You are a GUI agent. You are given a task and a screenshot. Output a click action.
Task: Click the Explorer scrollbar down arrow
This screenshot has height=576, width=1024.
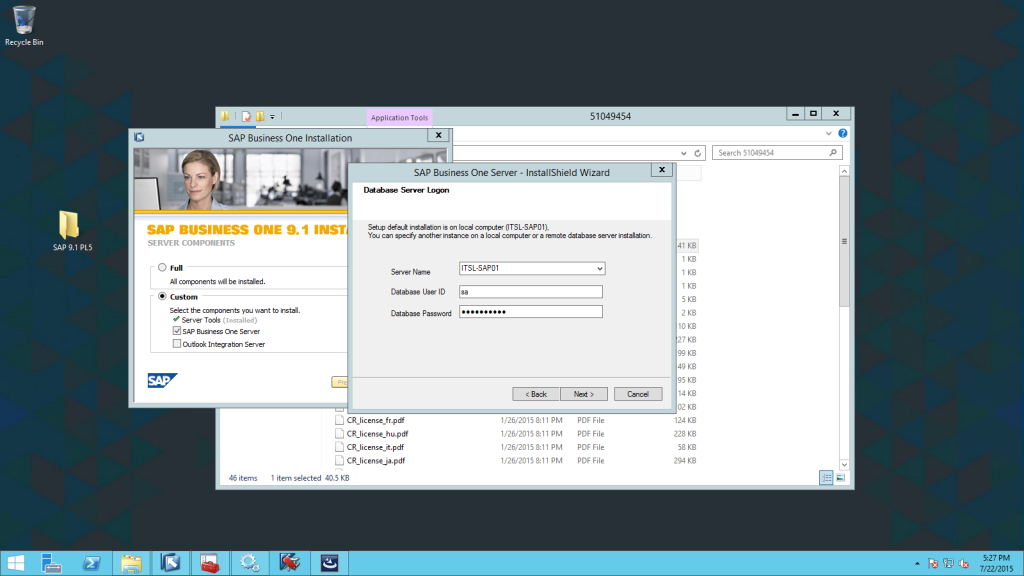(x=844, y=464)
